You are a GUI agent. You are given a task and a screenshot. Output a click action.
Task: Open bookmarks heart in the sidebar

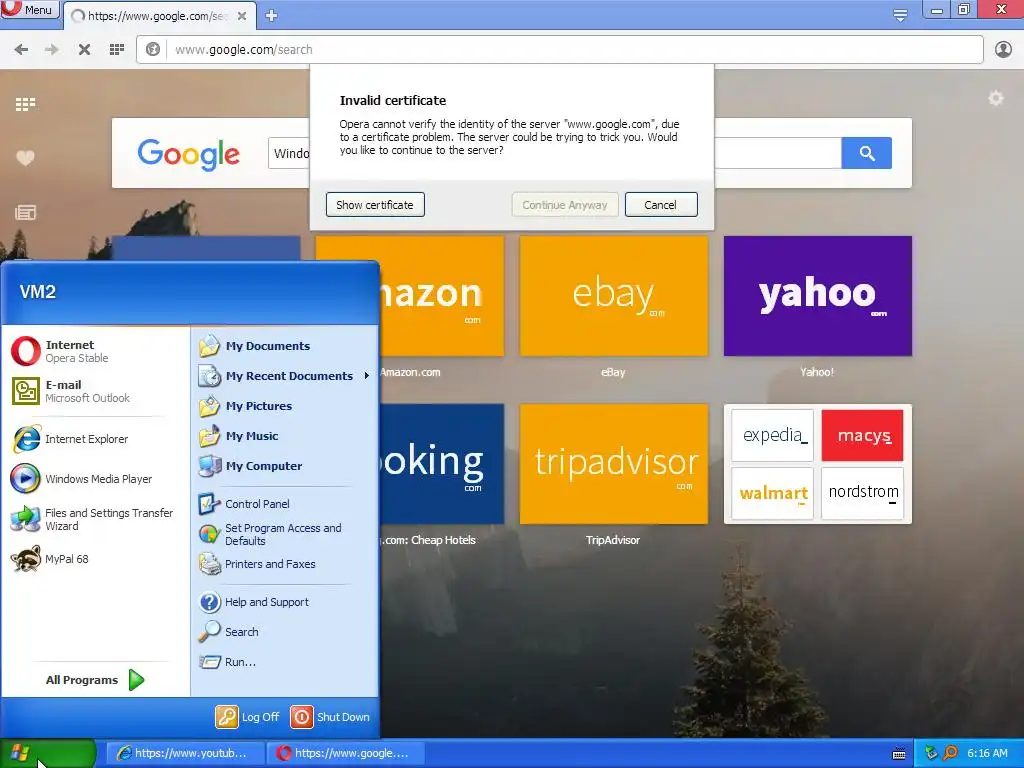(25, 158)
